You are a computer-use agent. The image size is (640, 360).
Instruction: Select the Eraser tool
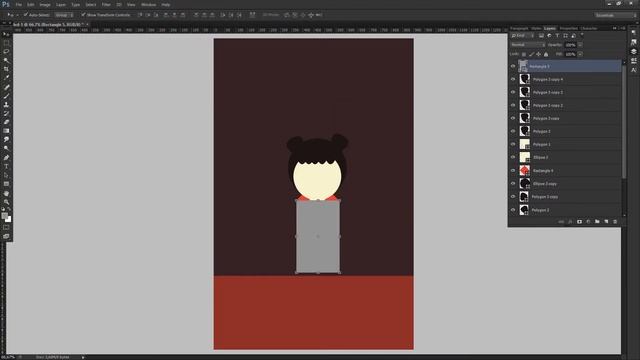pos(6,122)
